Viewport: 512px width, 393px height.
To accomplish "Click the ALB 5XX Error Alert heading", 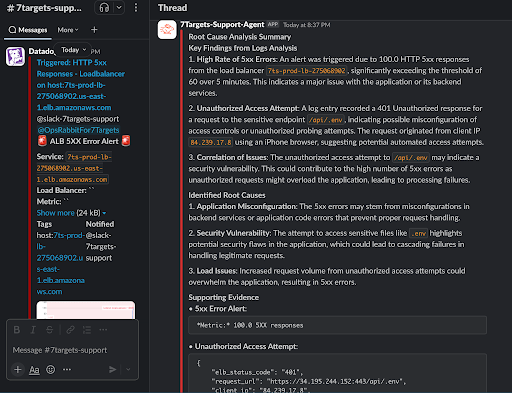I will (x=84, y=141).
